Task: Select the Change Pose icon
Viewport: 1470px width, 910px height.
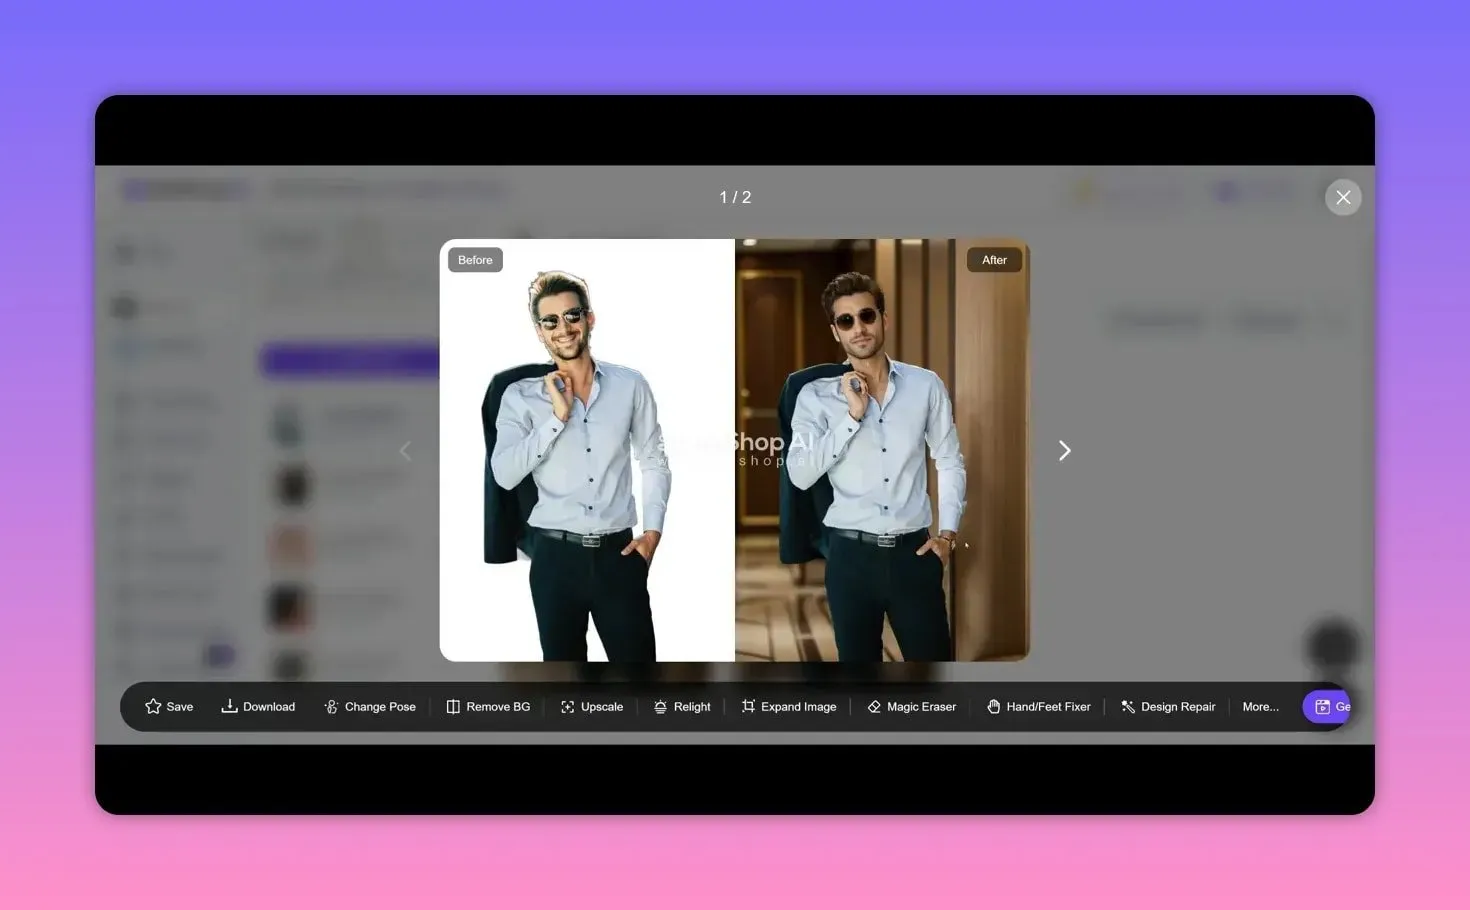Action: tap(331, 706)
